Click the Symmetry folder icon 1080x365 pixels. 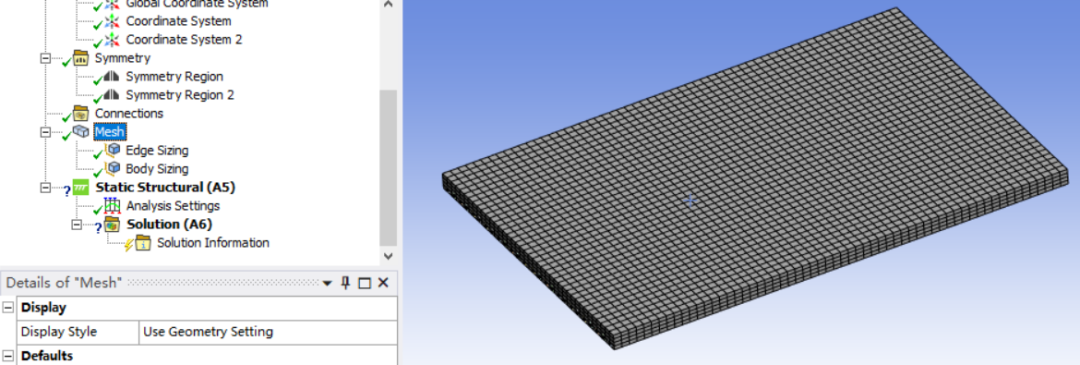pos(81,58)
